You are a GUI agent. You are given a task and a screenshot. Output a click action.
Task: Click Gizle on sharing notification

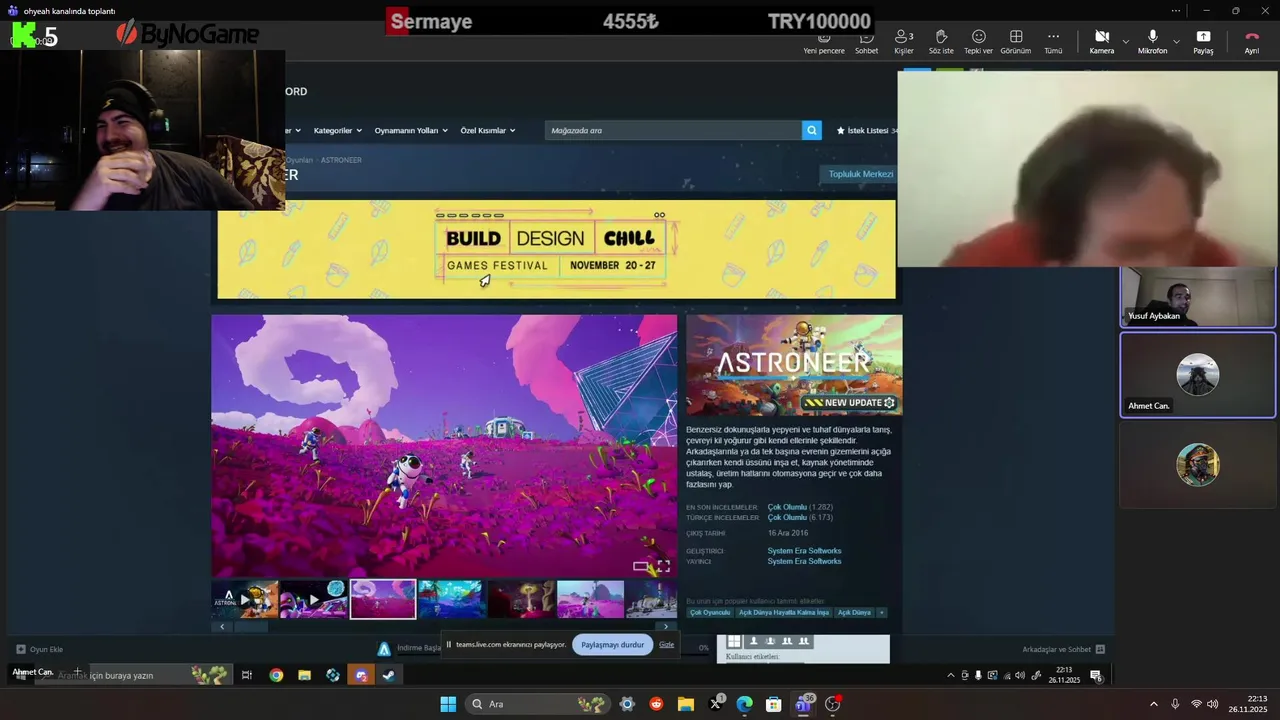[x=666, y=645]
